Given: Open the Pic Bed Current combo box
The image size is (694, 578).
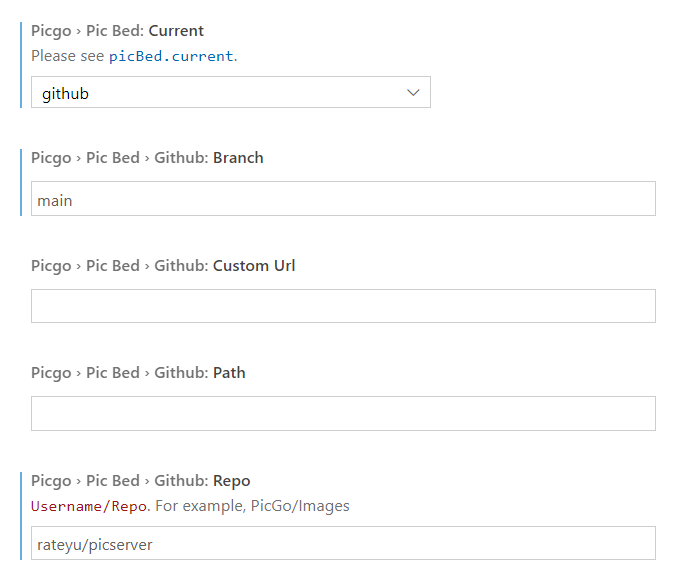Looking at the screenshot, I should (230, 93).
